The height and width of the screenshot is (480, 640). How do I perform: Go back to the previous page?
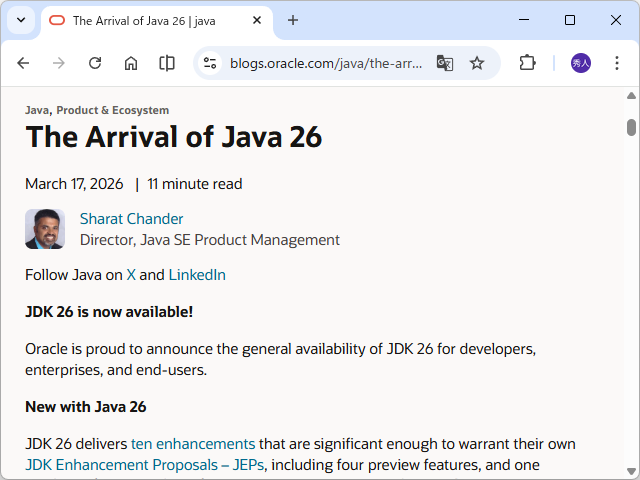pyautogui.click(x=23, y=63)
